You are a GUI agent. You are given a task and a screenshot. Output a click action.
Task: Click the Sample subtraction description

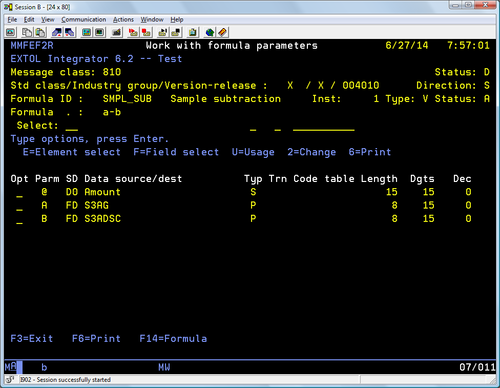tap(226, 99)
